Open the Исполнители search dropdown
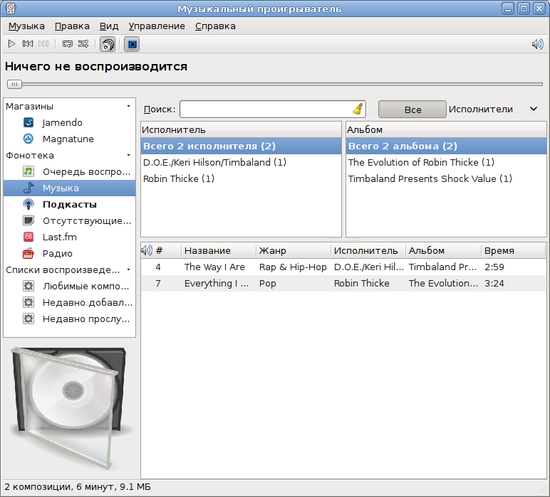 pyautogui.click(x=493, y=109)
